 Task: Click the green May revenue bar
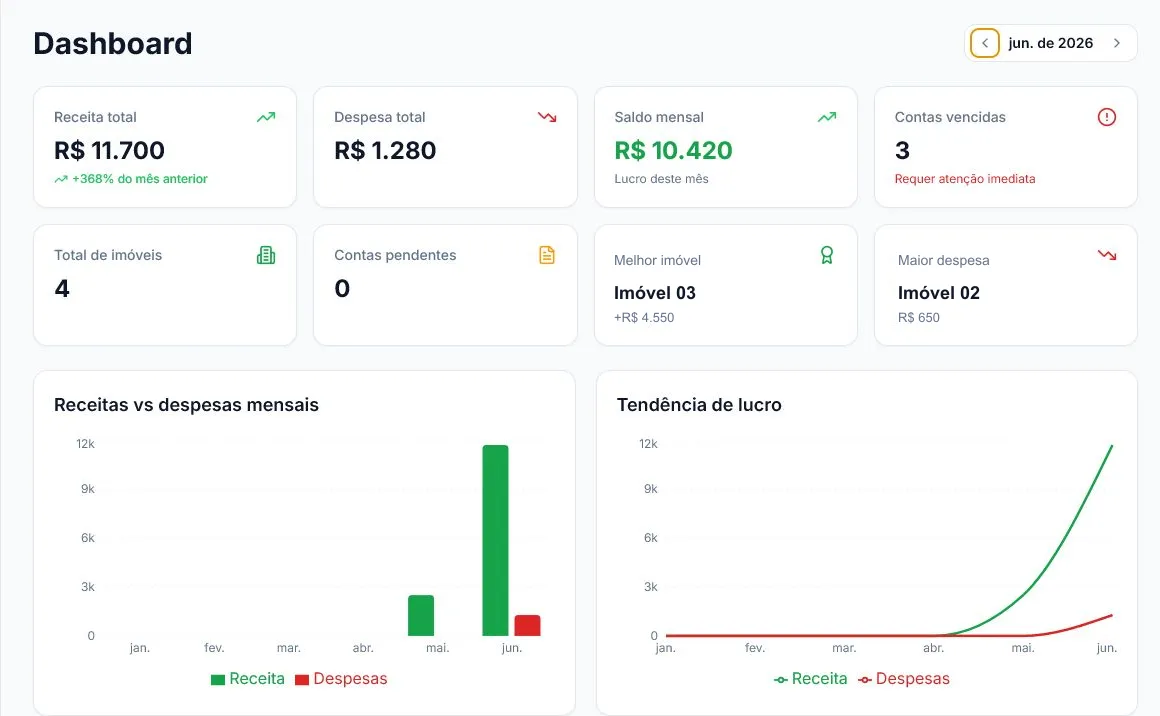pyautogui.click(x=421, y=615)
